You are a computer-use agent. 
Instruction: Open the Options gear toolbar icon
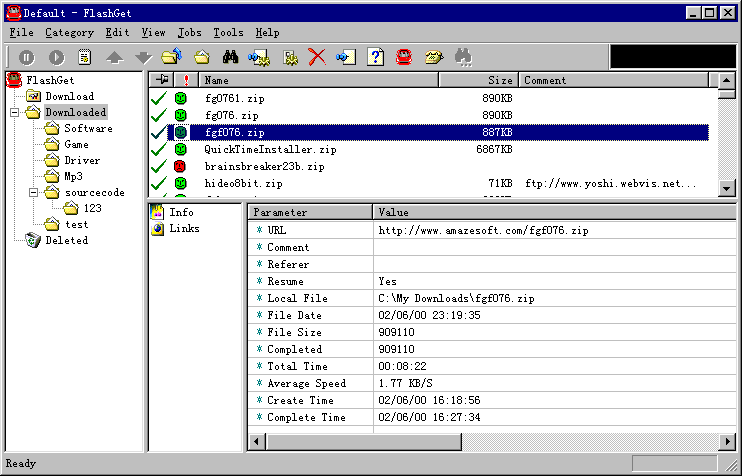pos(290,58)
